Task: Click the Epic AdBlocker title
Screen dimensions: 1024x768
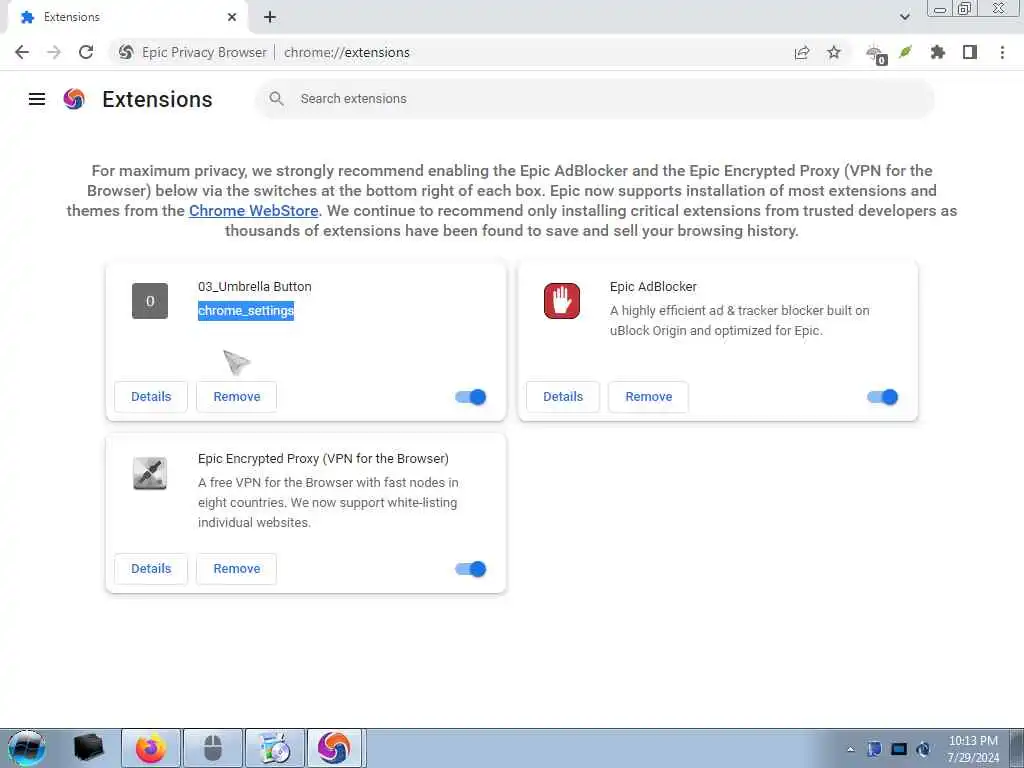Action: point(653,287)
